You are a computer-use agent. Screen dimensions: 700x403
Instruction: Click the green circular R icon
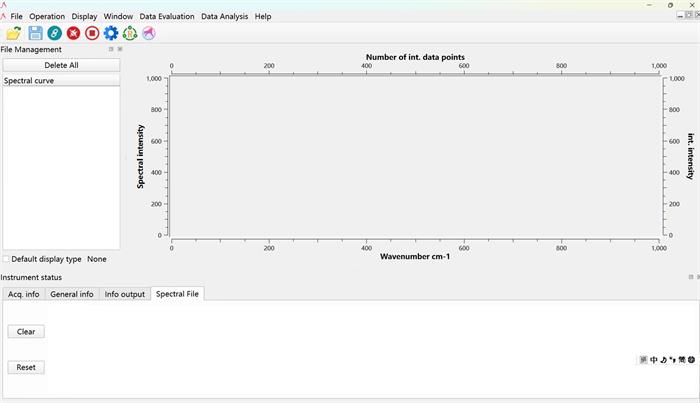pos(130,33)
